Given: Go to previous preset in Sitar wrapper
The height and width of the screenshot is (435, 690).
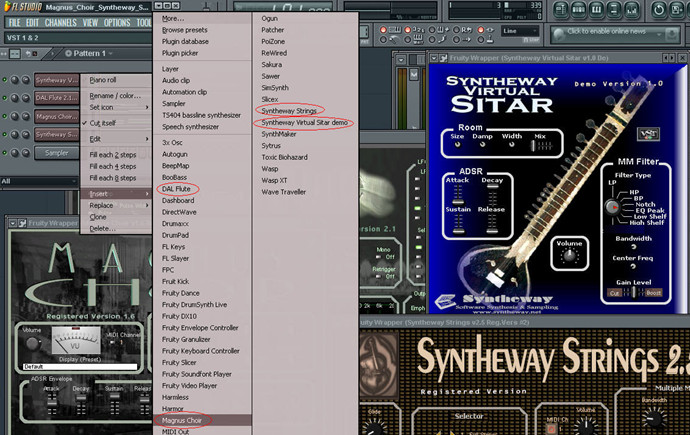Looking at the screenshot, I should (665, 58).
